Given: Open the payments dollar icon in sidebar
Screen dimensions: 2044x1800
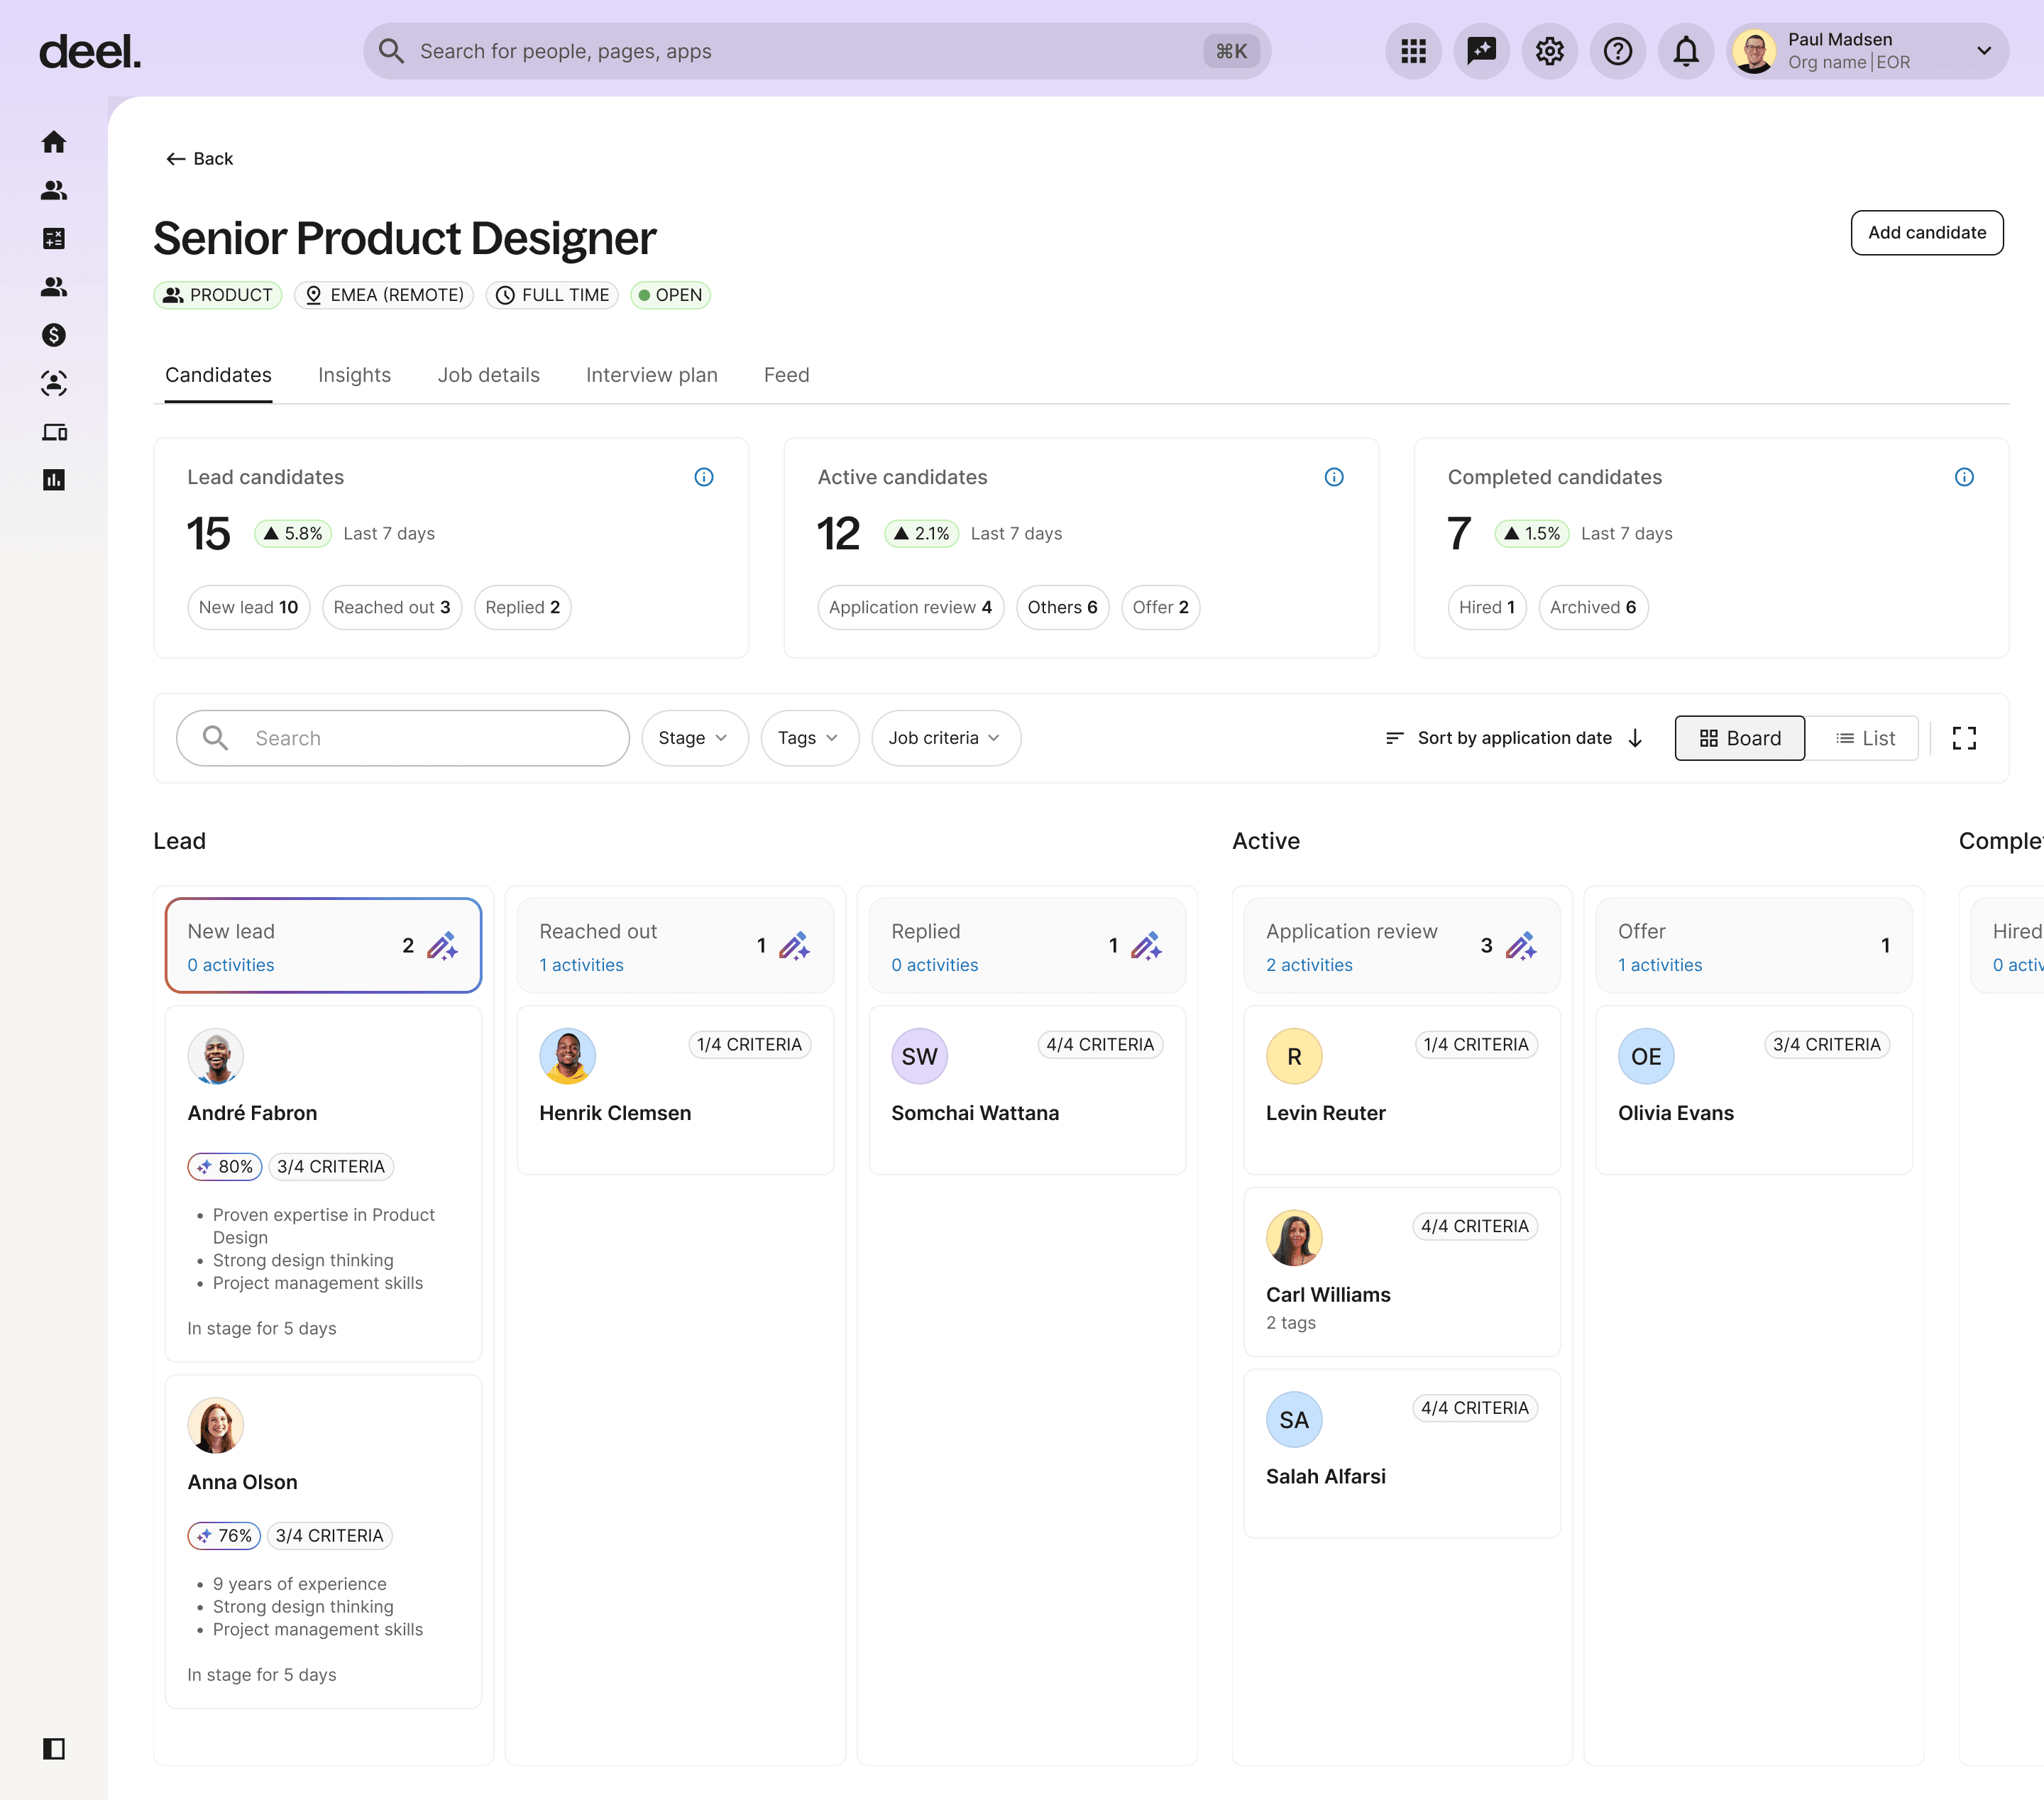Looking at the screenshot, I should (54, 335).
